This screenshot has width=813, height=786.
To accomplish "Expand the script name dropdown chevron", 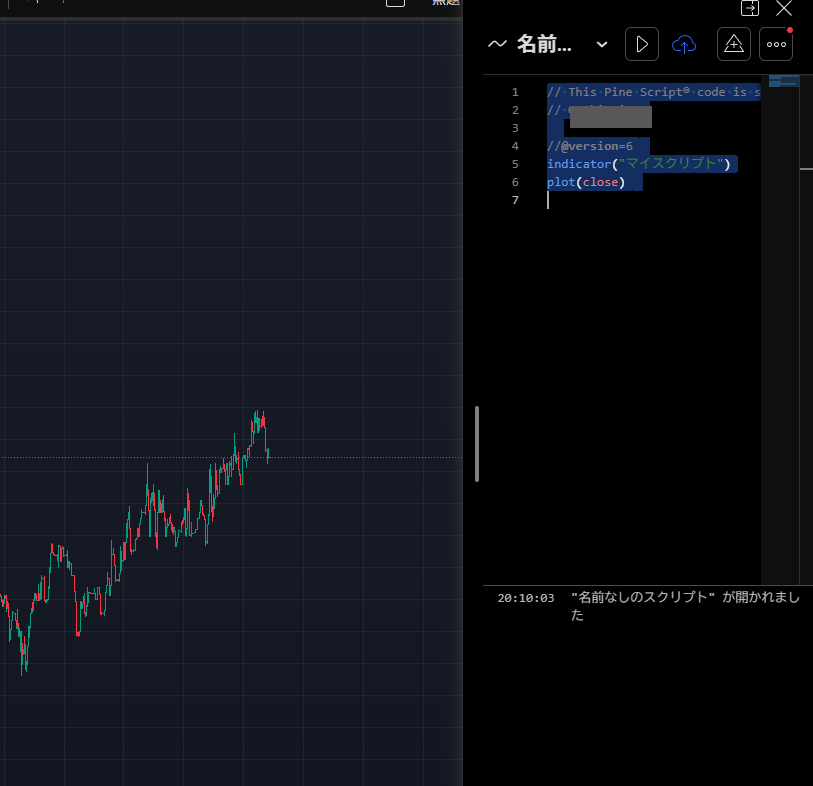I will click(x=602, y=44).
